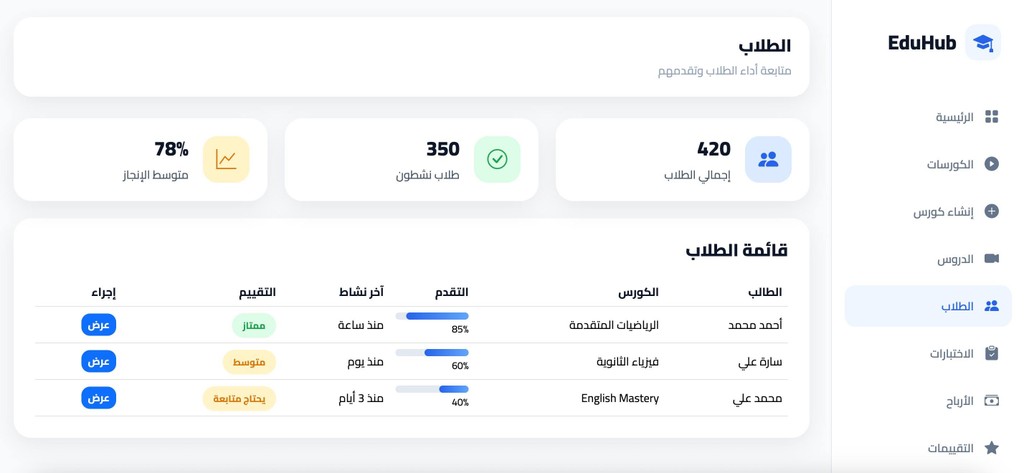Viewport: 1024px width, 473px height.
Task: Click the money icon beside الأرباح
Action: 991,400
